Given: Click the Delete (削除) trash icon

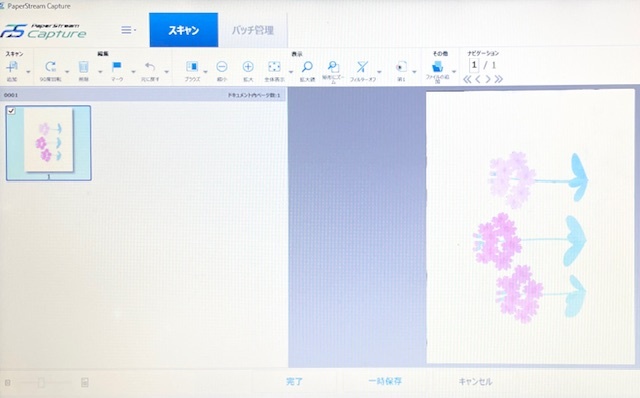Looking at the screenshot, I should [x=83, y=67].
